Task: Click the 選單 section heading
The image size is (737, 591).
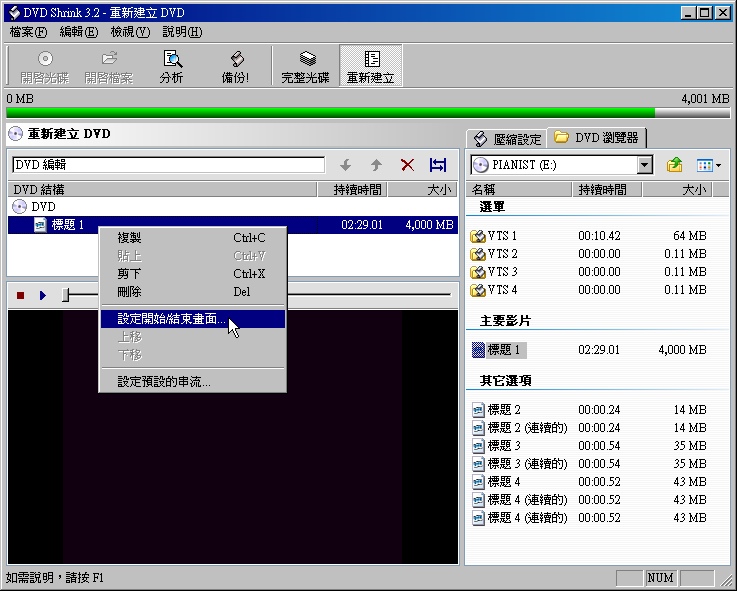Action: point(492,207)
